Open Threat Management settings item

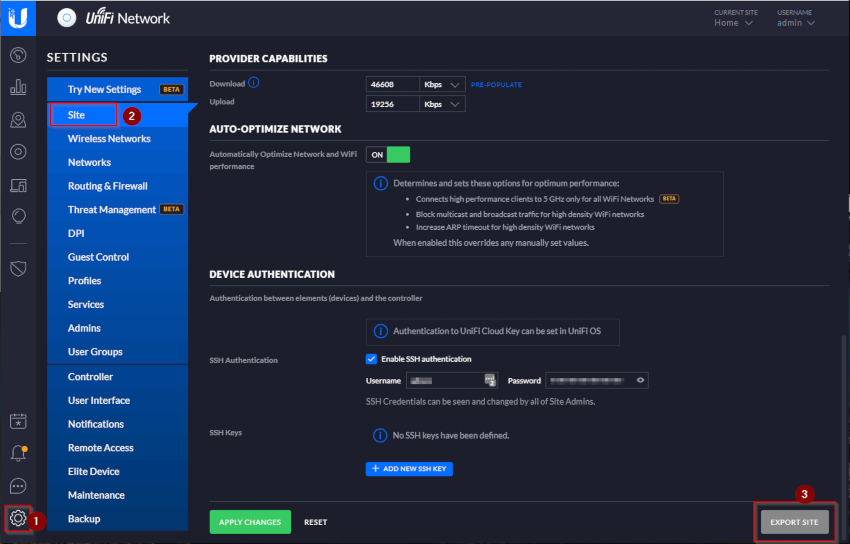[x=118, y=210]
